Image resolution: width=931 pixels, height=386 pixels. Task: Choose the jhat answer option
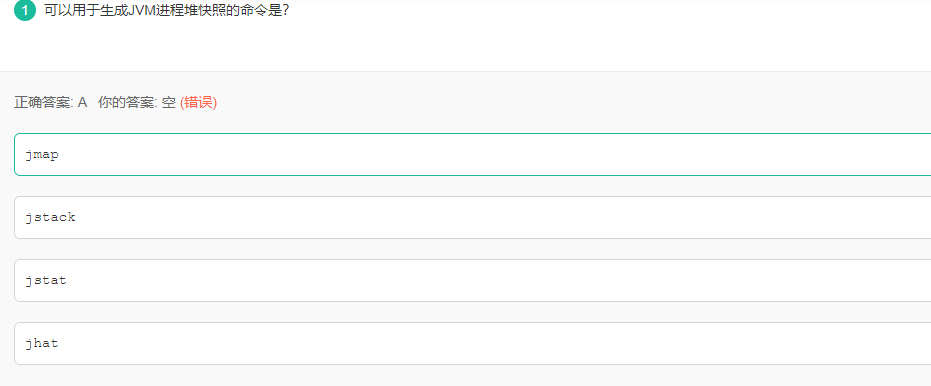click(473, 343)
